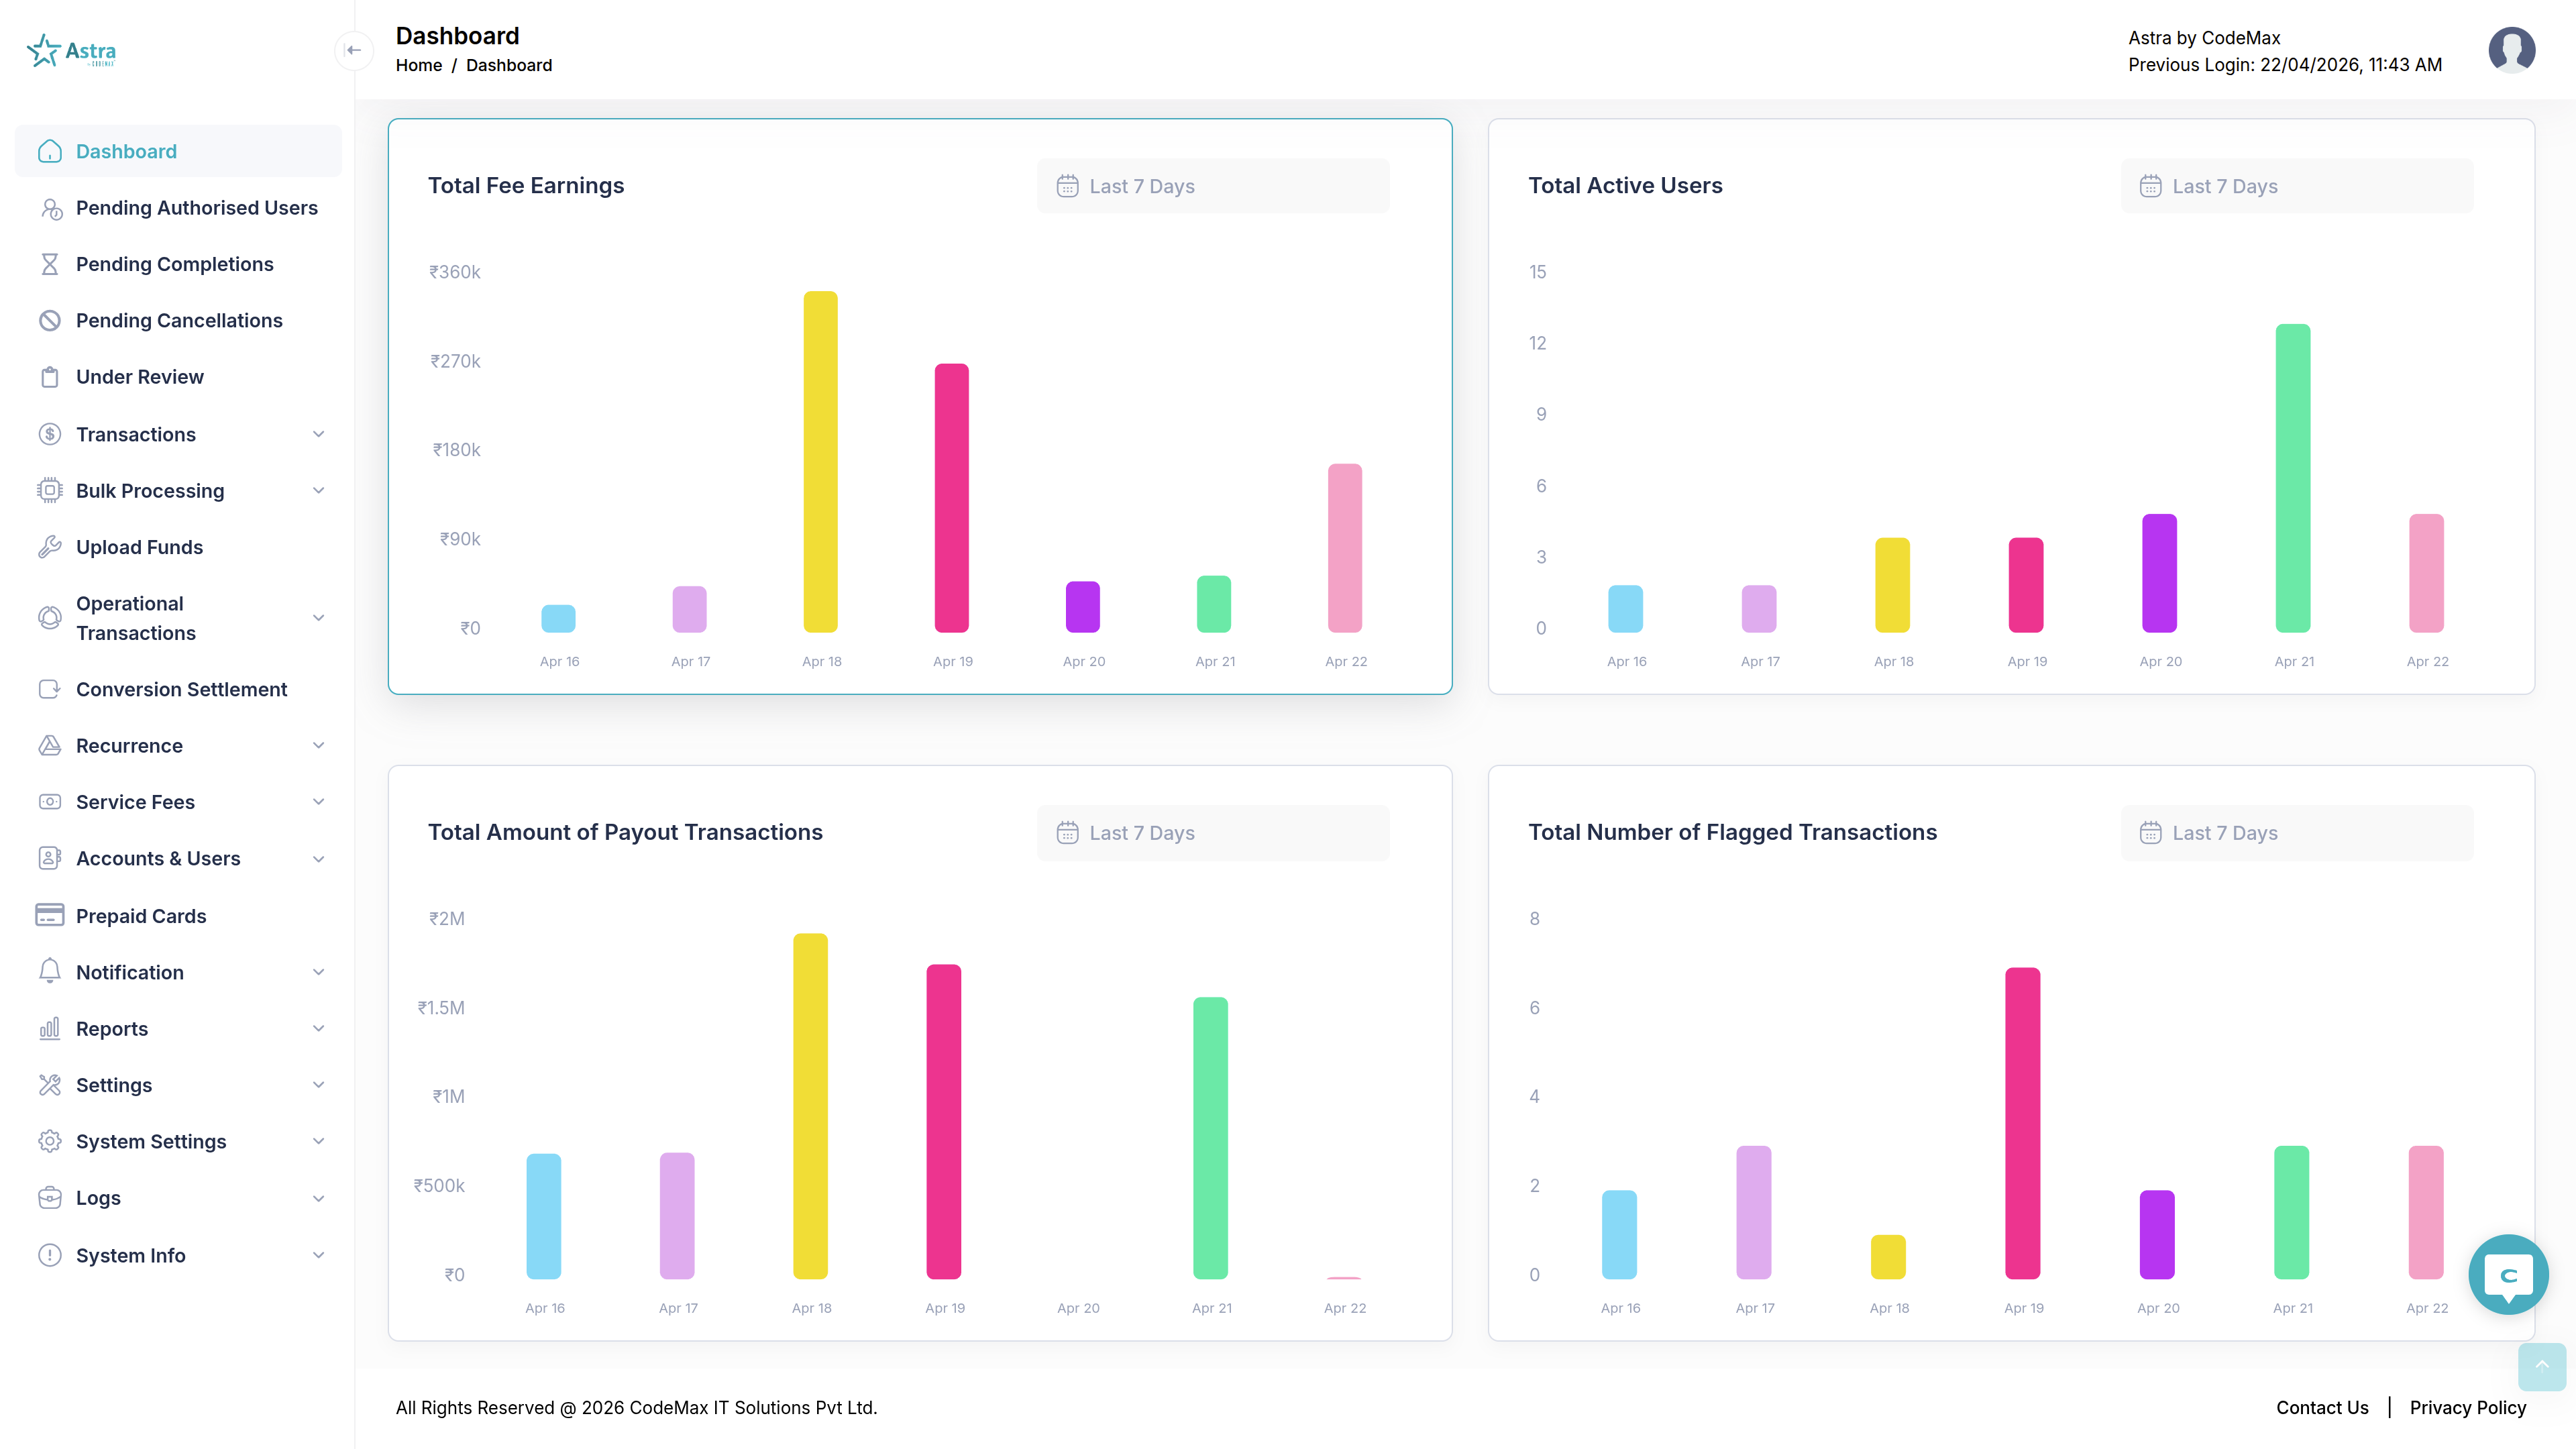
Task: Open Conversion Settlement page
Action: pyautogui.click(x=178, y=689)
